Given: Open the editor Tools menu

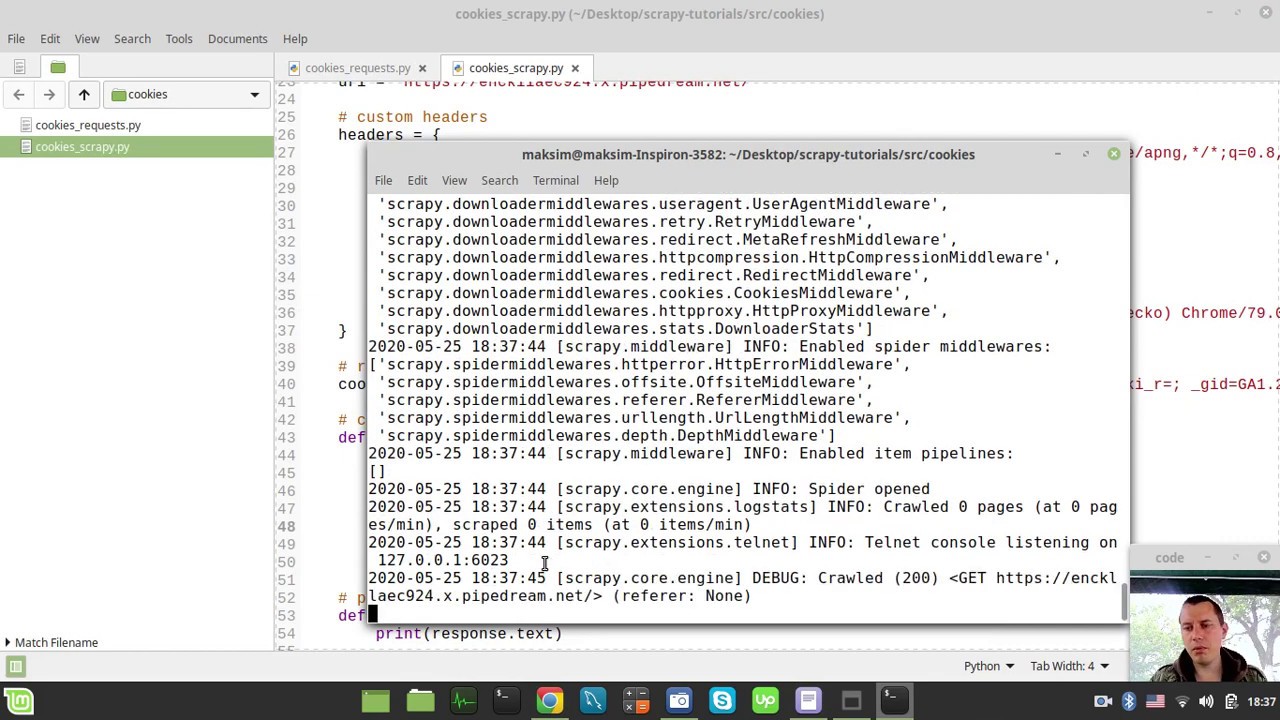Looking at the screenshot, I should pyautogui.click(x=179, y=39).
